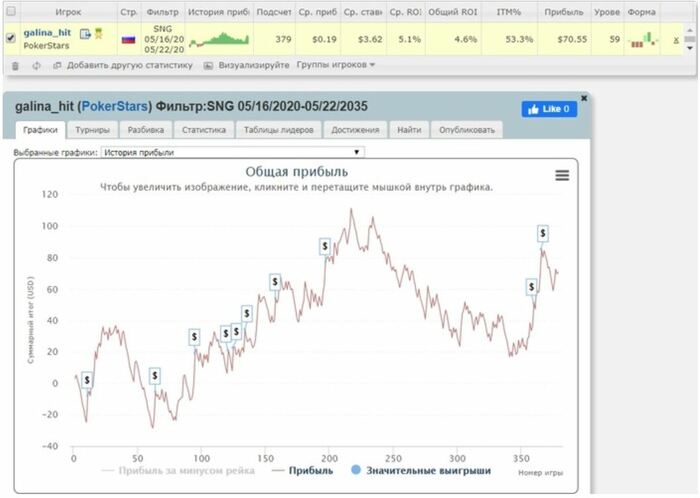Click the picture icon next to Визуализируйте
Screen dimensions: 700x498
coord(208,66)
